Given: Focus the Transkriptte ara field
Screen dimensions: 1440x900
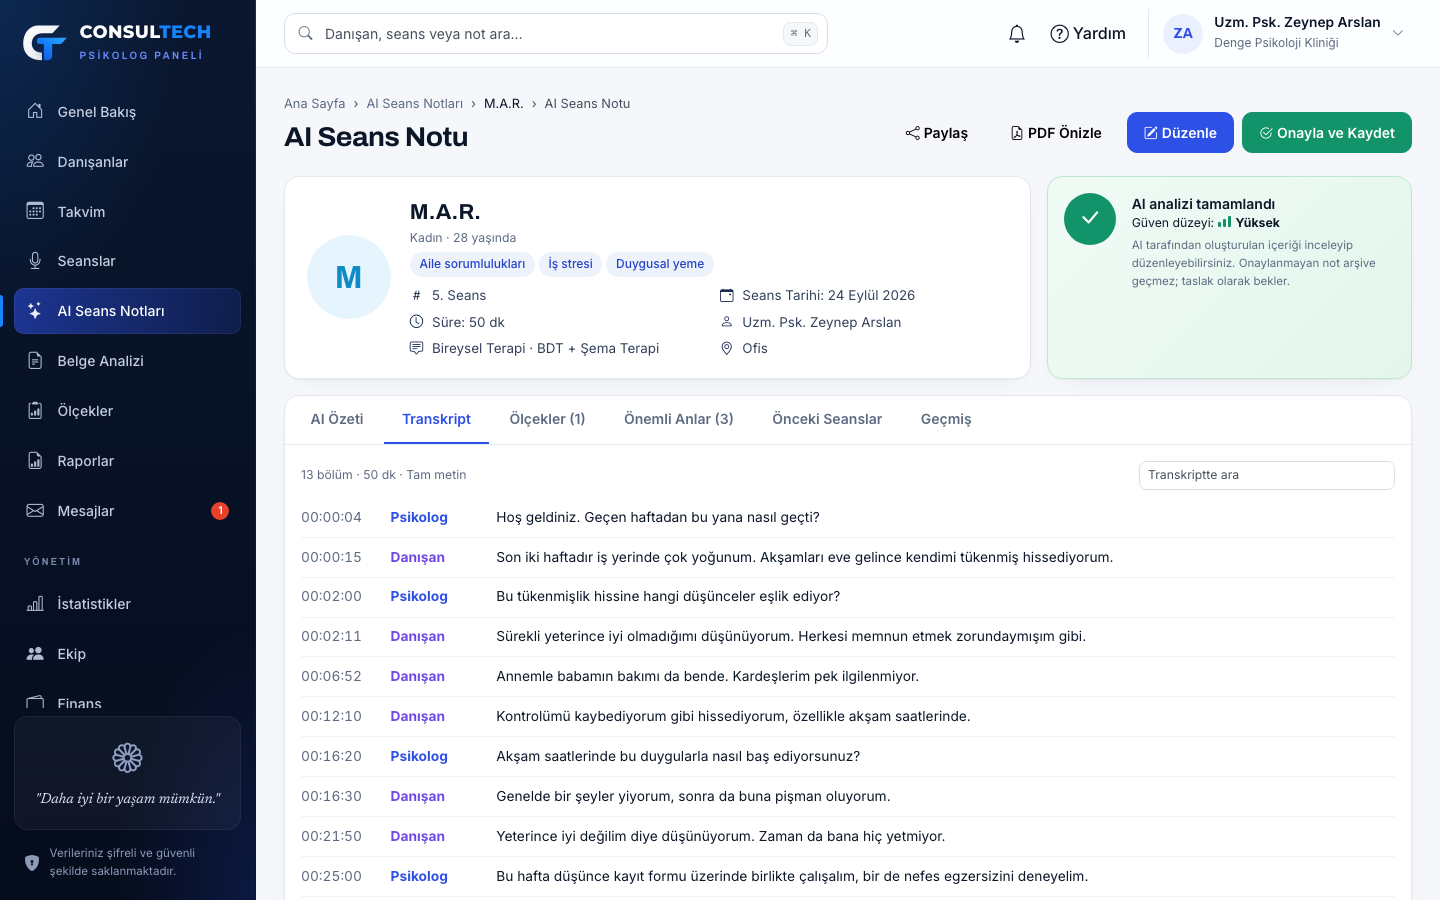Looking at the screenshot, I should [x=1267, y=475].
